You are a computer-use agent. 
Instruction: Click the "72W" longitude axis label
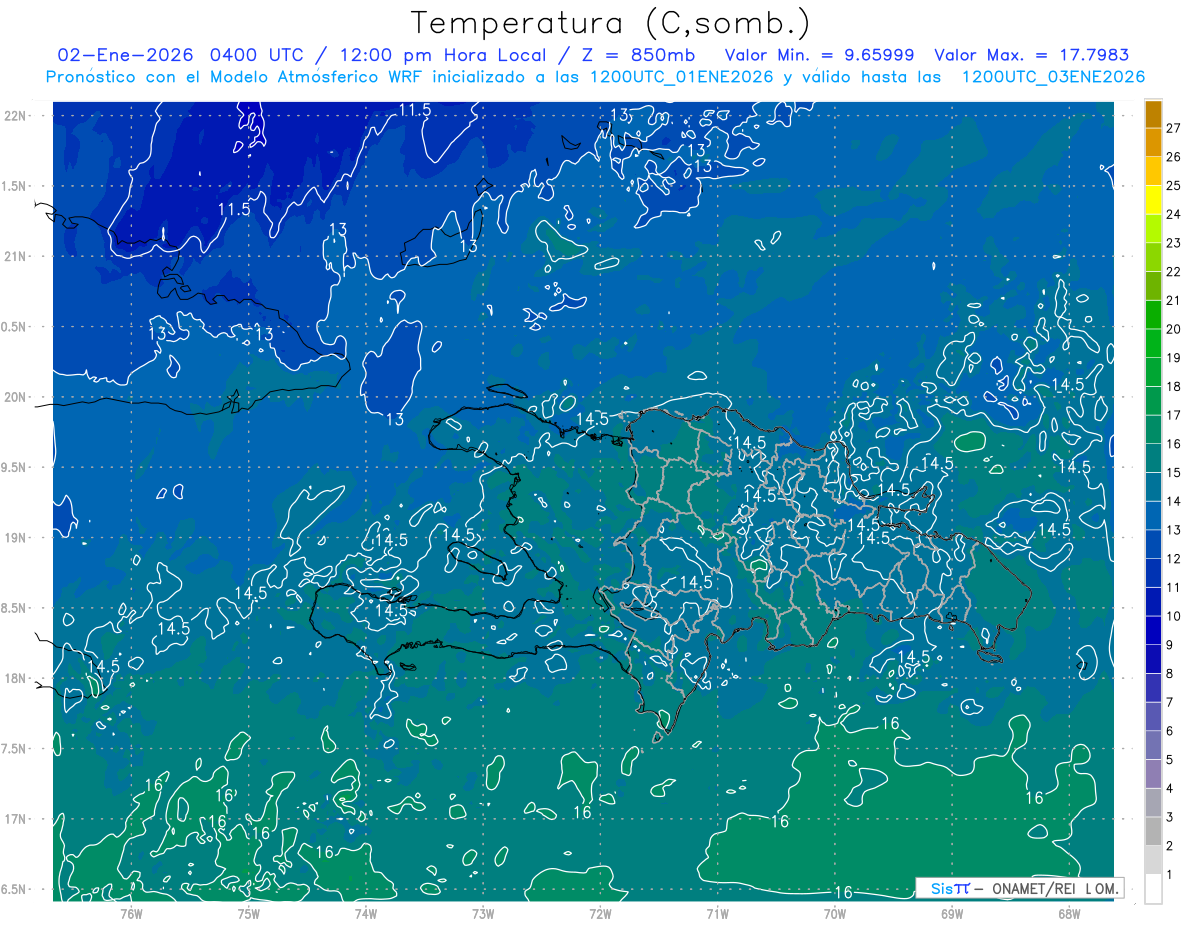click(x=600, y=913)
